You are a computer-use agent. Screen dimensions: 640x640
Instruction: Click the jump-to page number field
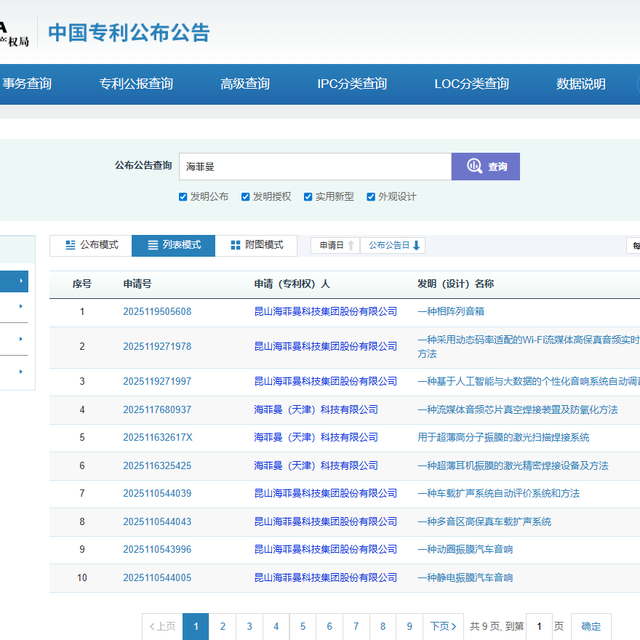coord(539,627)
